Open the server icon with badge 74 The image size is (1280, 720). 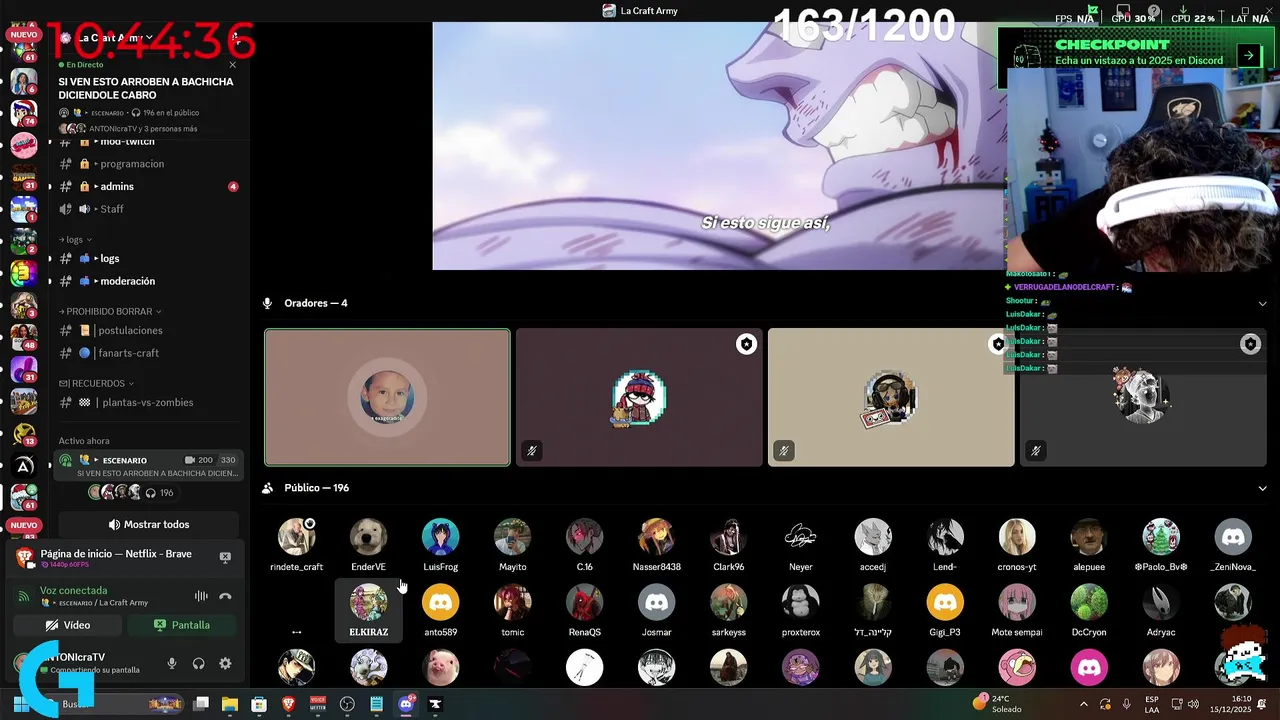tap(23, 111)
